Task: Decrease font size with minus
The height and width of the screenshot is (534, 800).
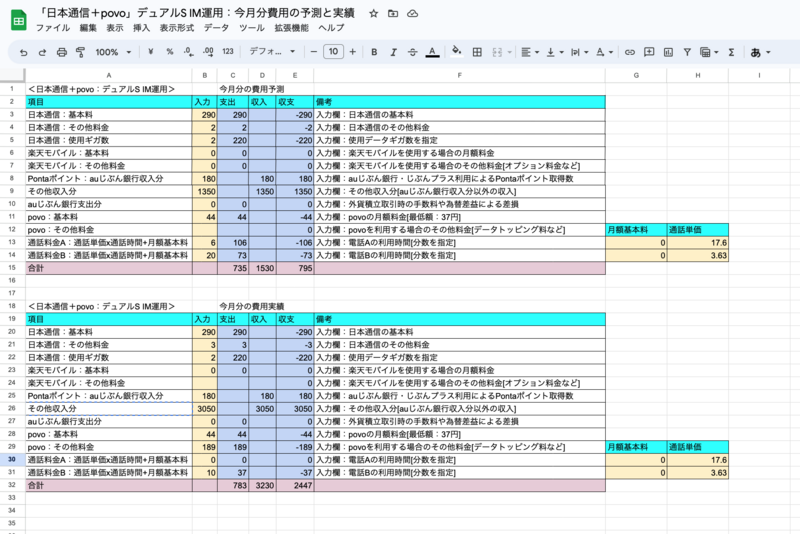Action: click(x=314, y=52)
